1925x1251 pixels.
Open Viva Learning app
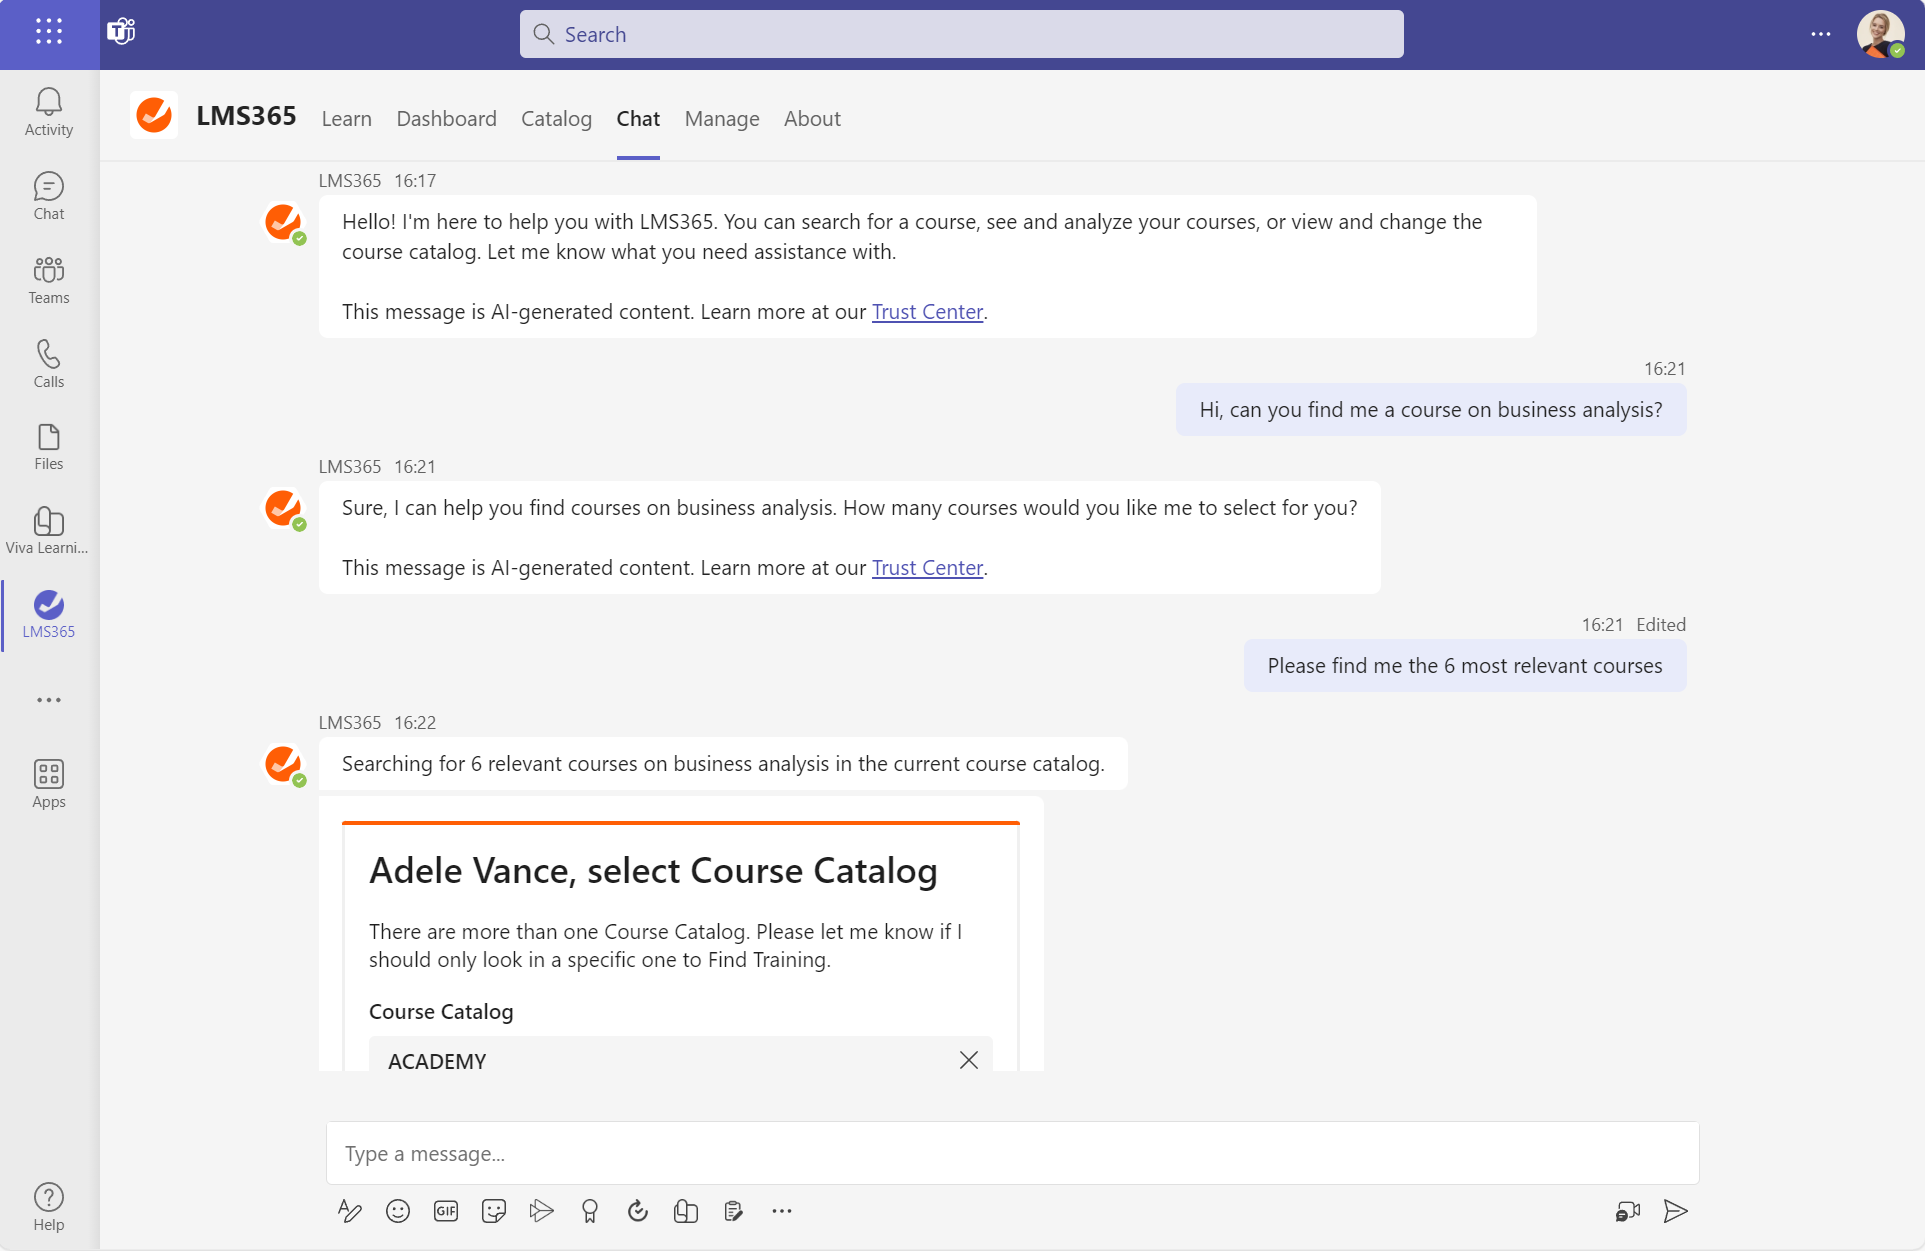[x=49, y=530]
